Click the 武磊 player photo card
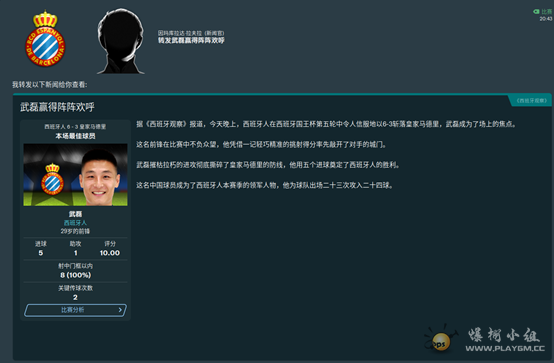This screenshot has height=363, width=554. 75,175
